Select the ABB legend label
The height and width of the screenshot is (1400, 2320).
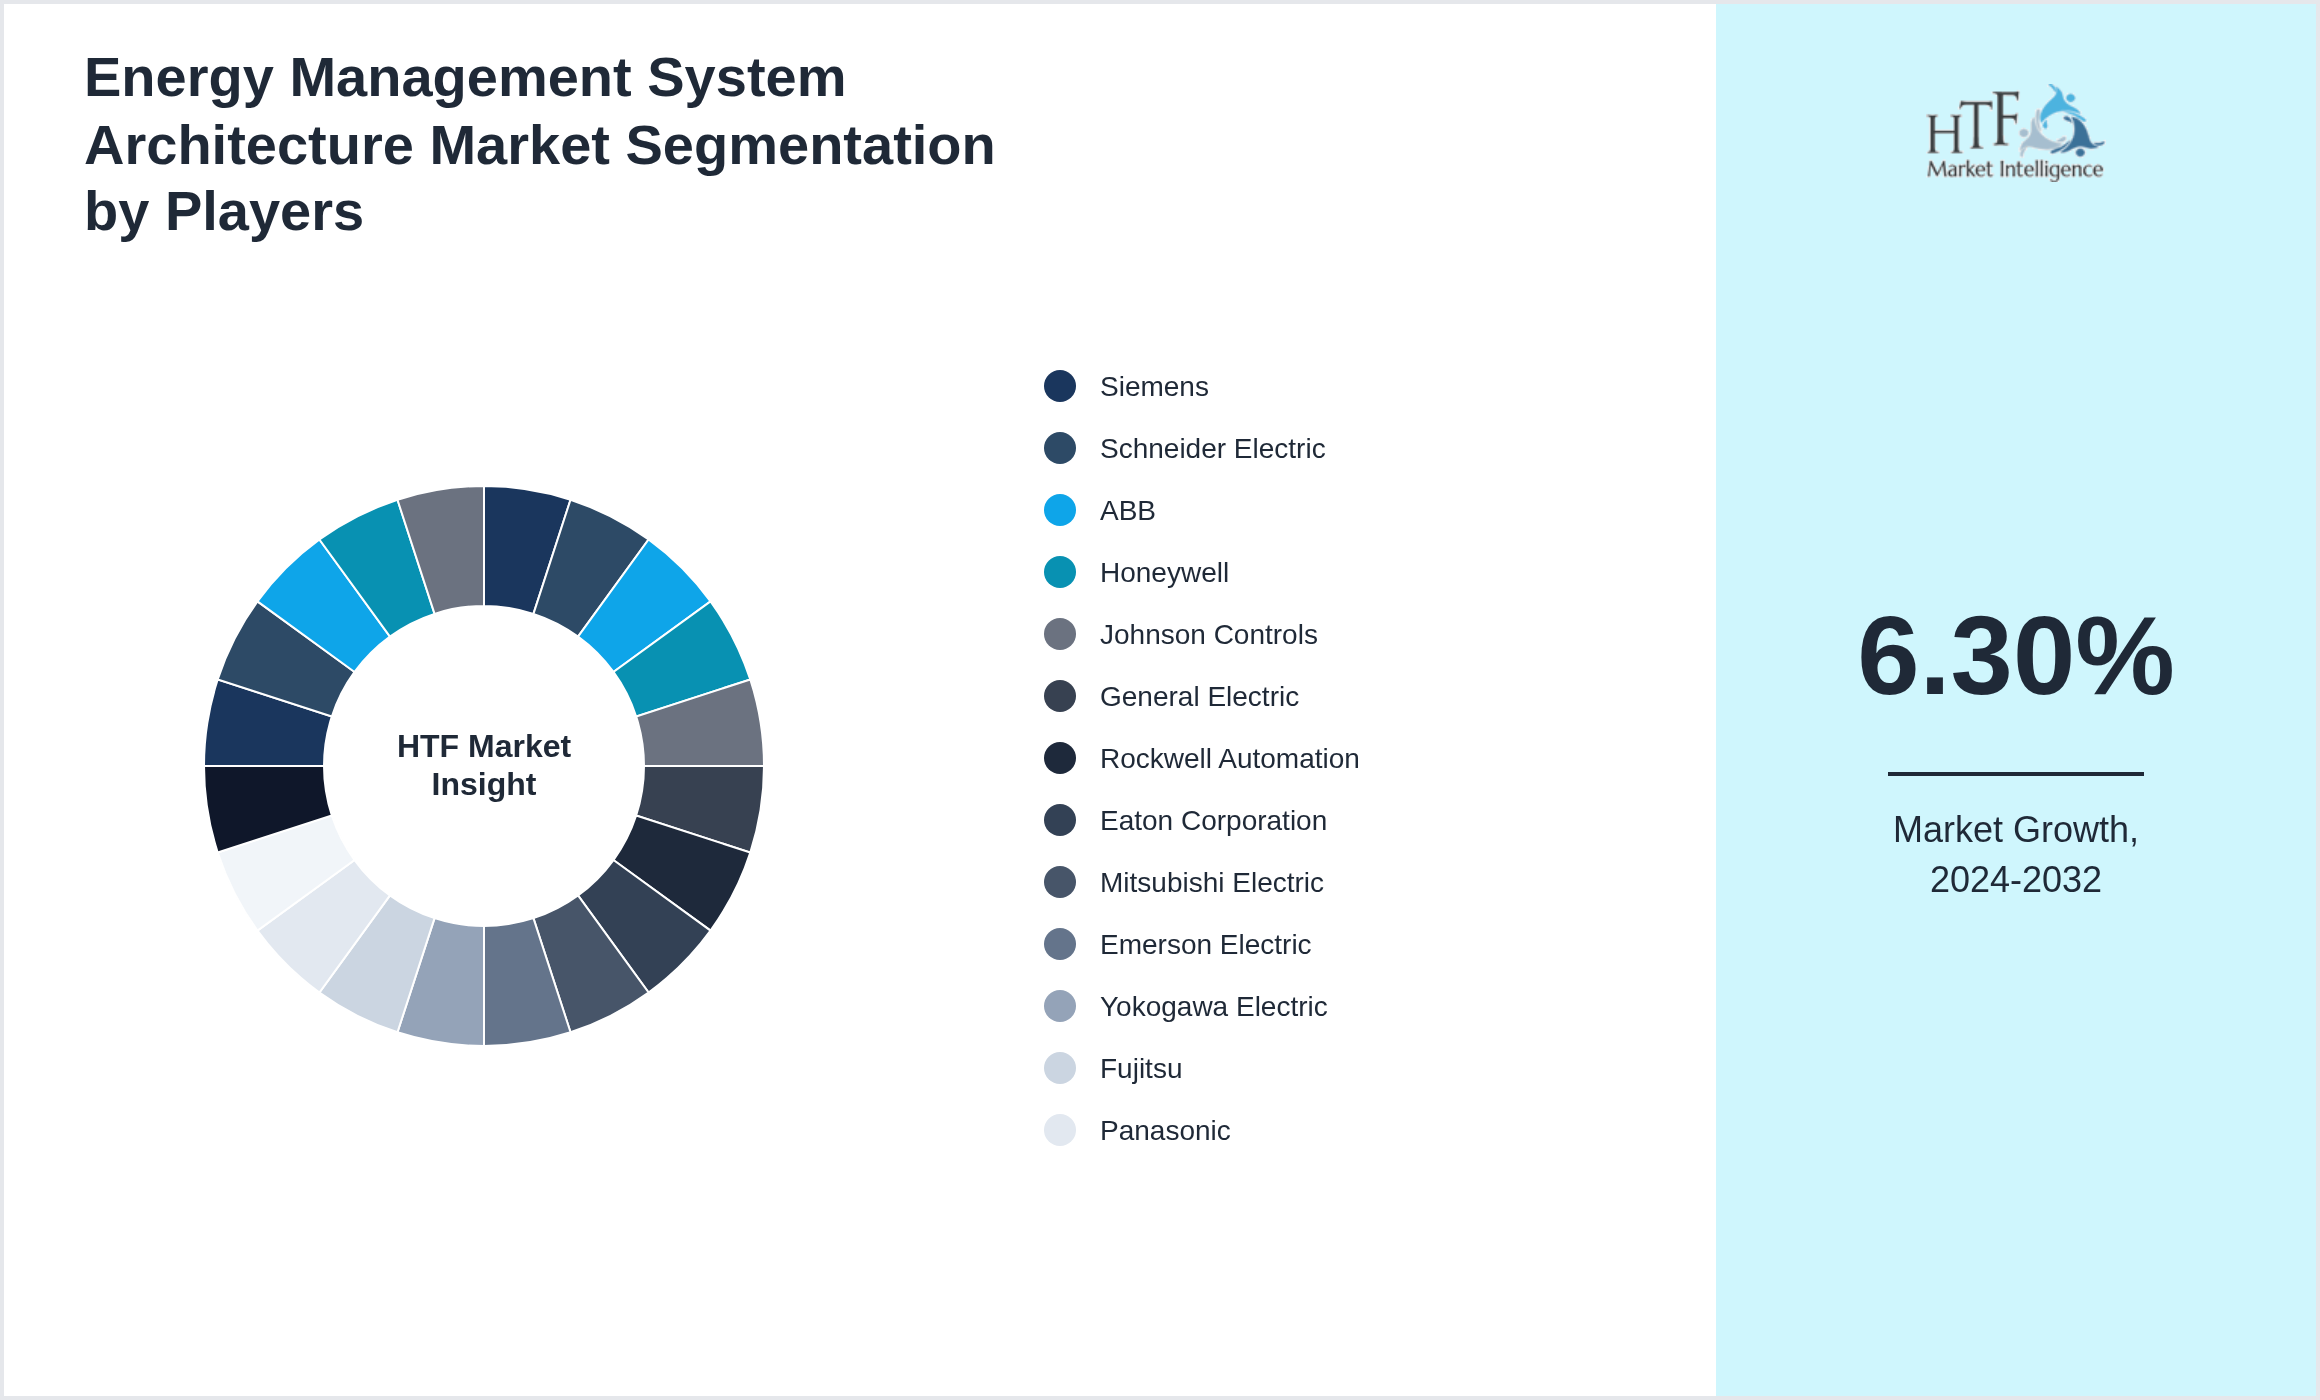pyautogui.click(x=1127, y=511)
